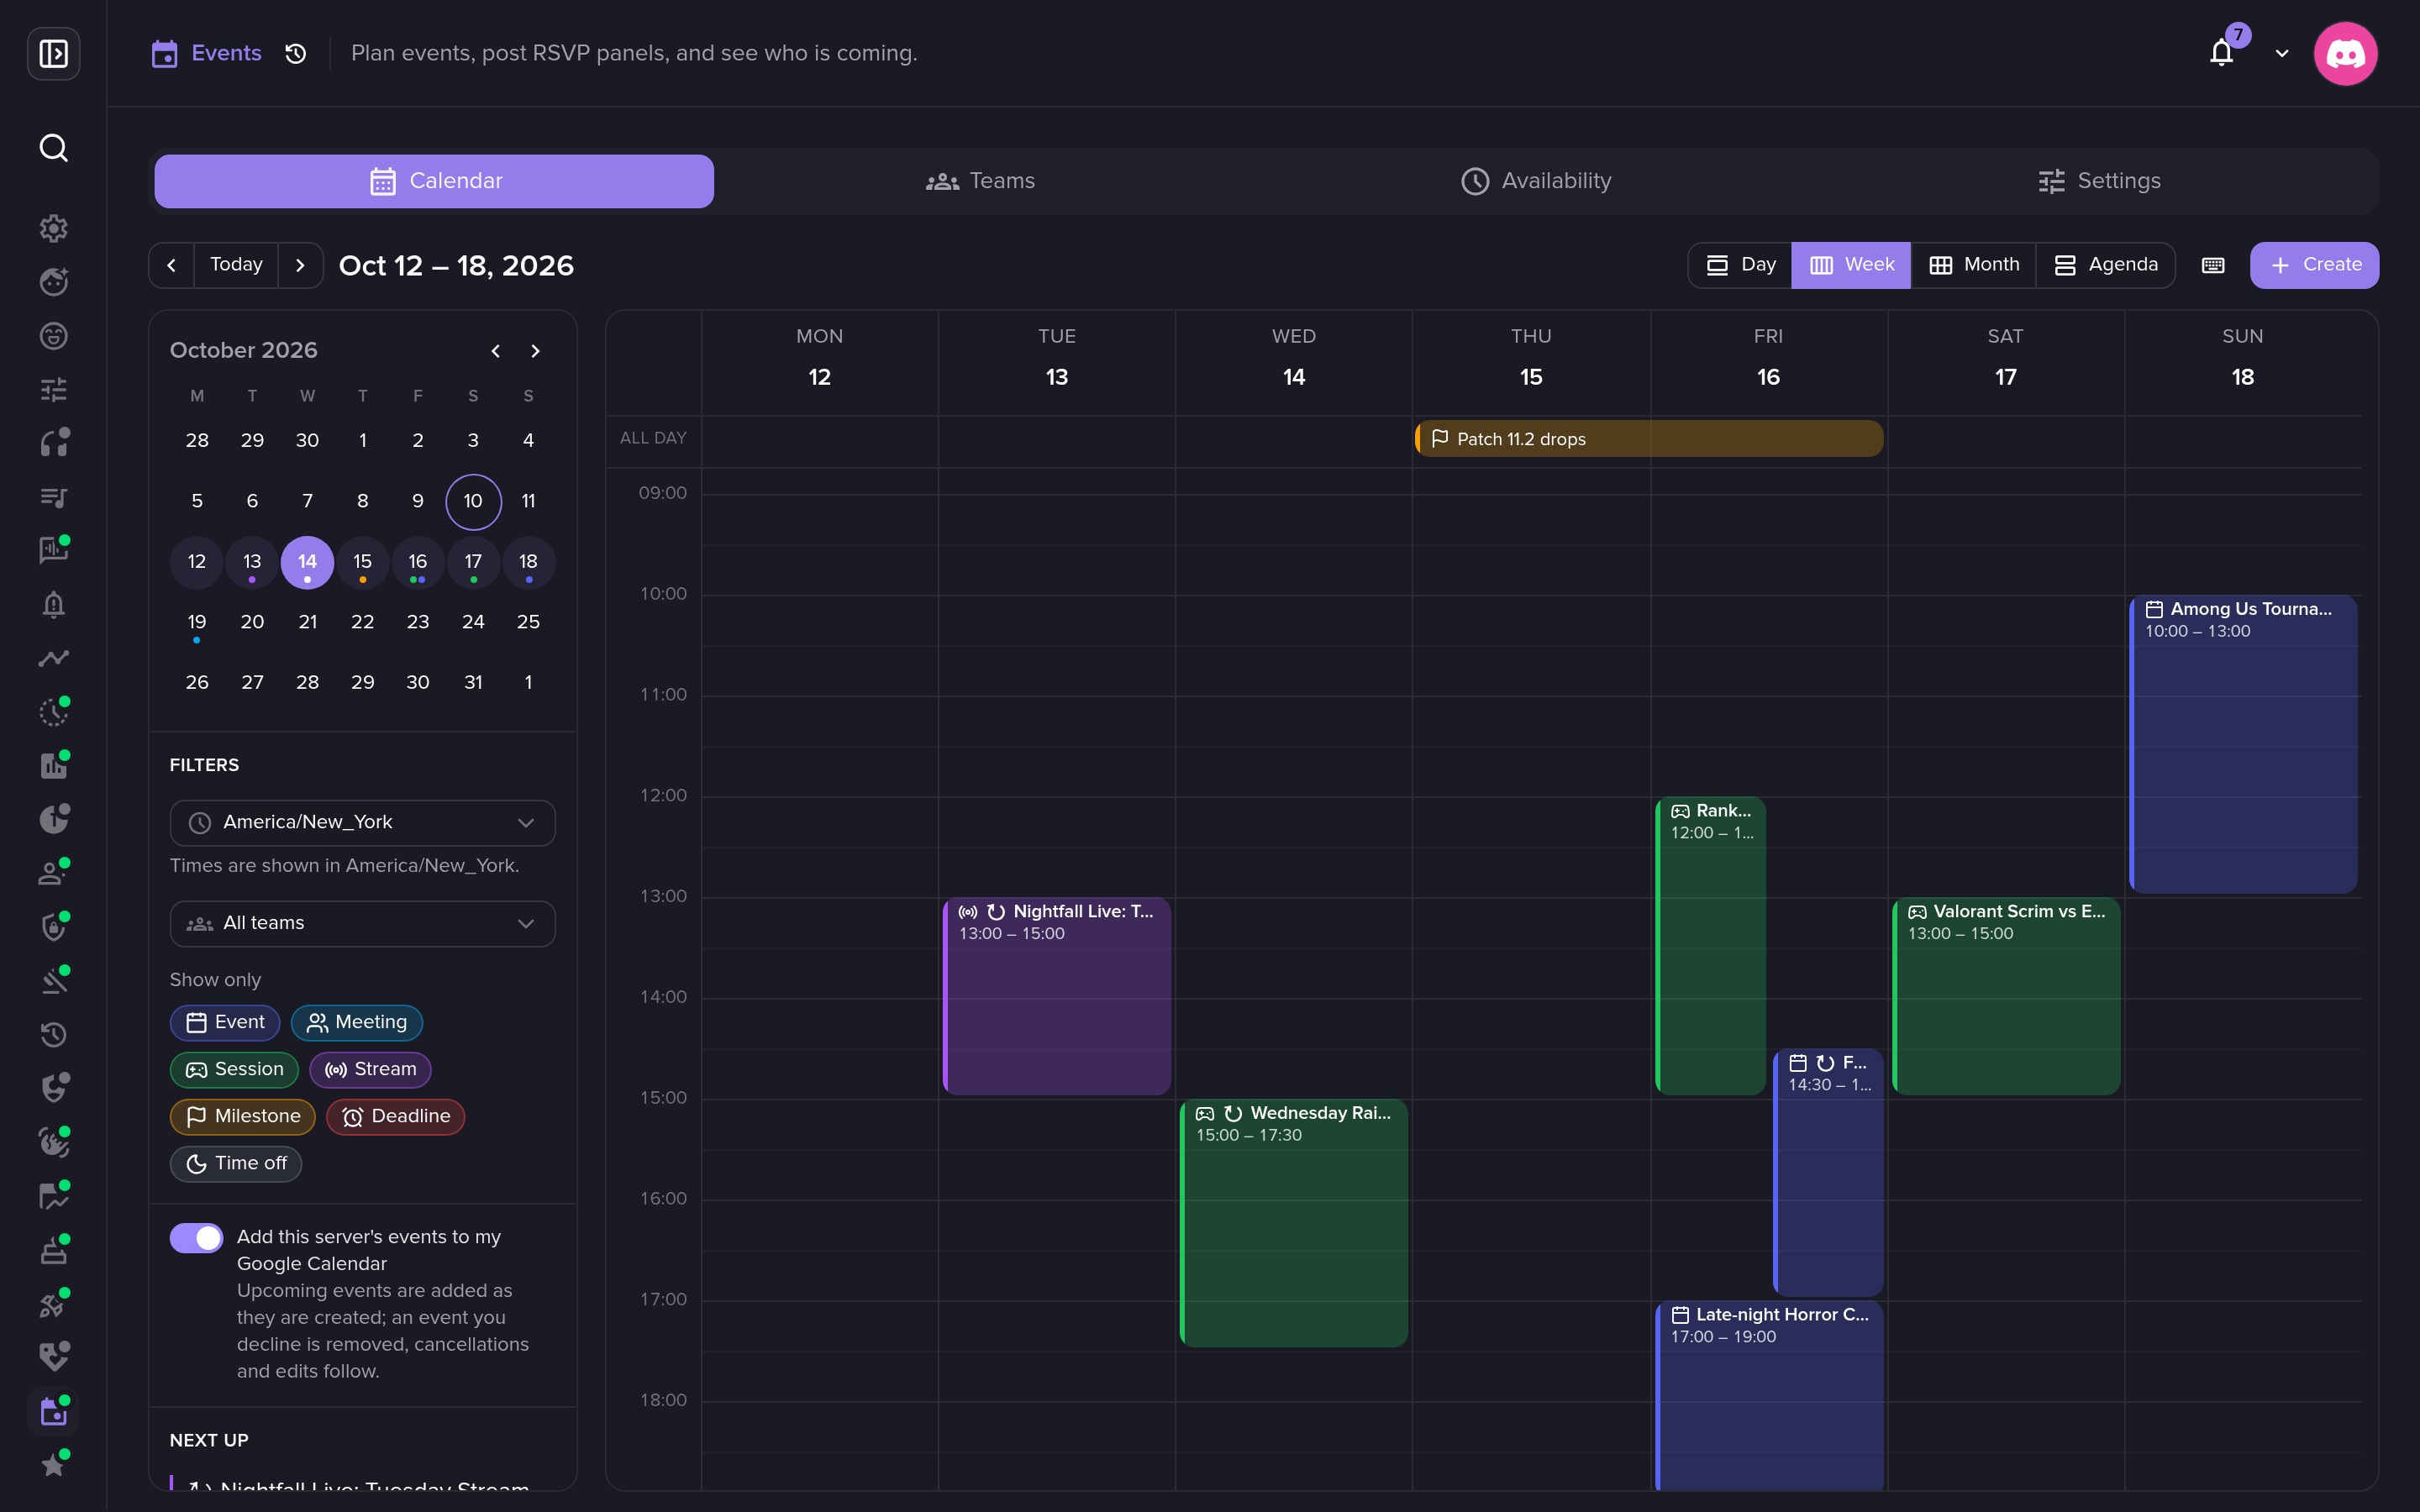Show next month in mini calendar
Screen dimensions: 2420x1512
(x=535, y=351)
